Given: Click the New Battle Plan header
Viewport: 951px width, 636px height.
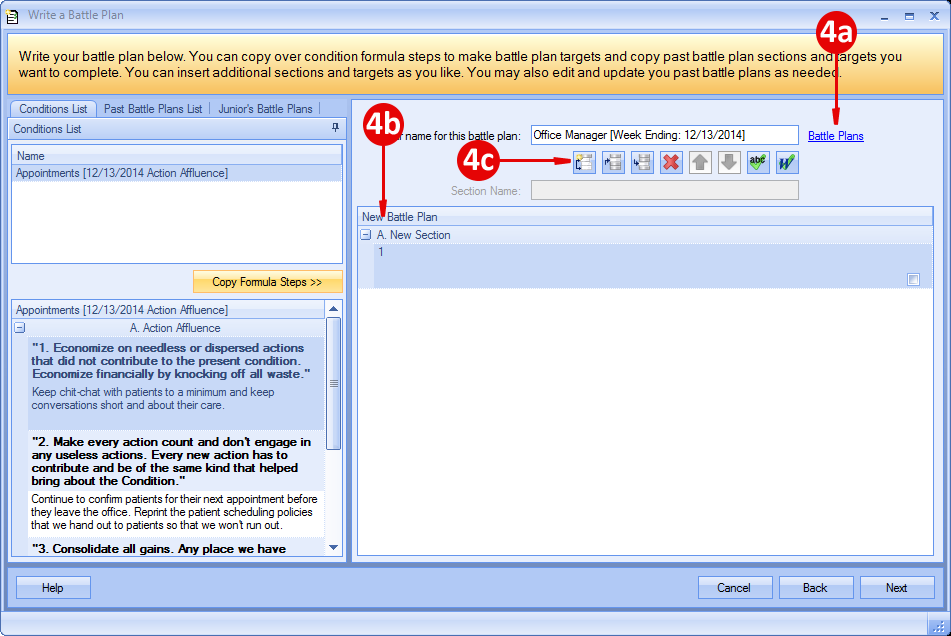Looking at the screenshot, I should (645, 216).
